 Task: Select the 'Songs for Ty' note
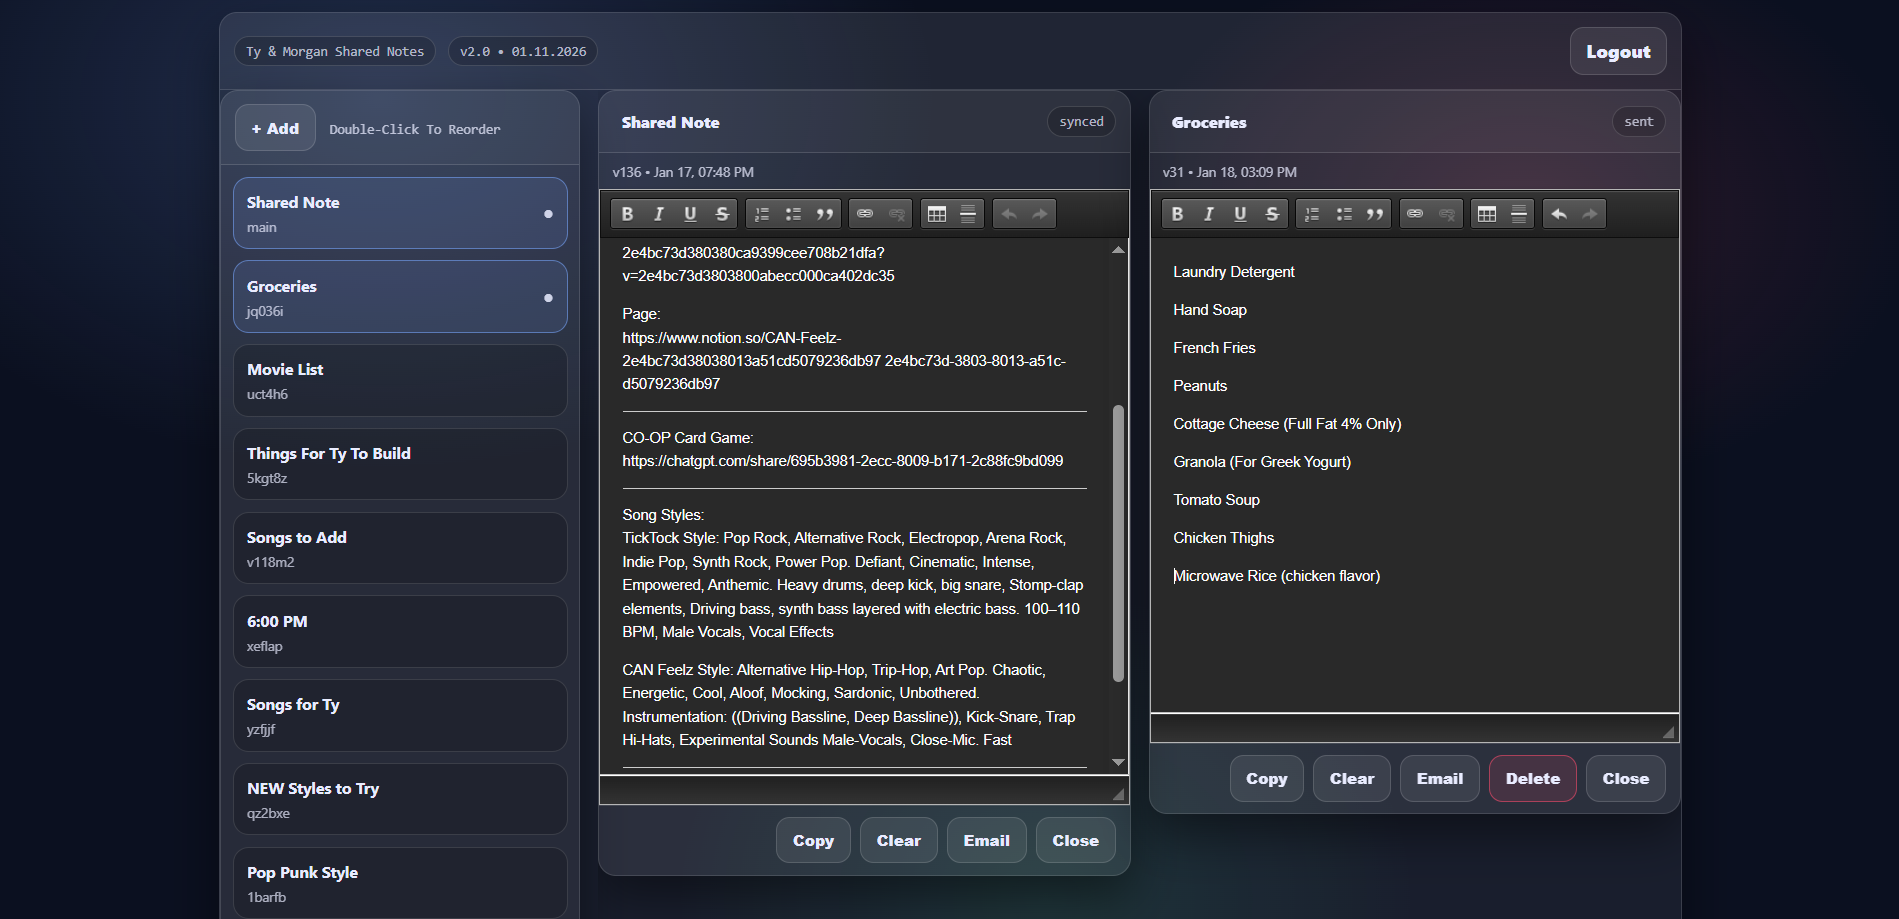point(399,715)
